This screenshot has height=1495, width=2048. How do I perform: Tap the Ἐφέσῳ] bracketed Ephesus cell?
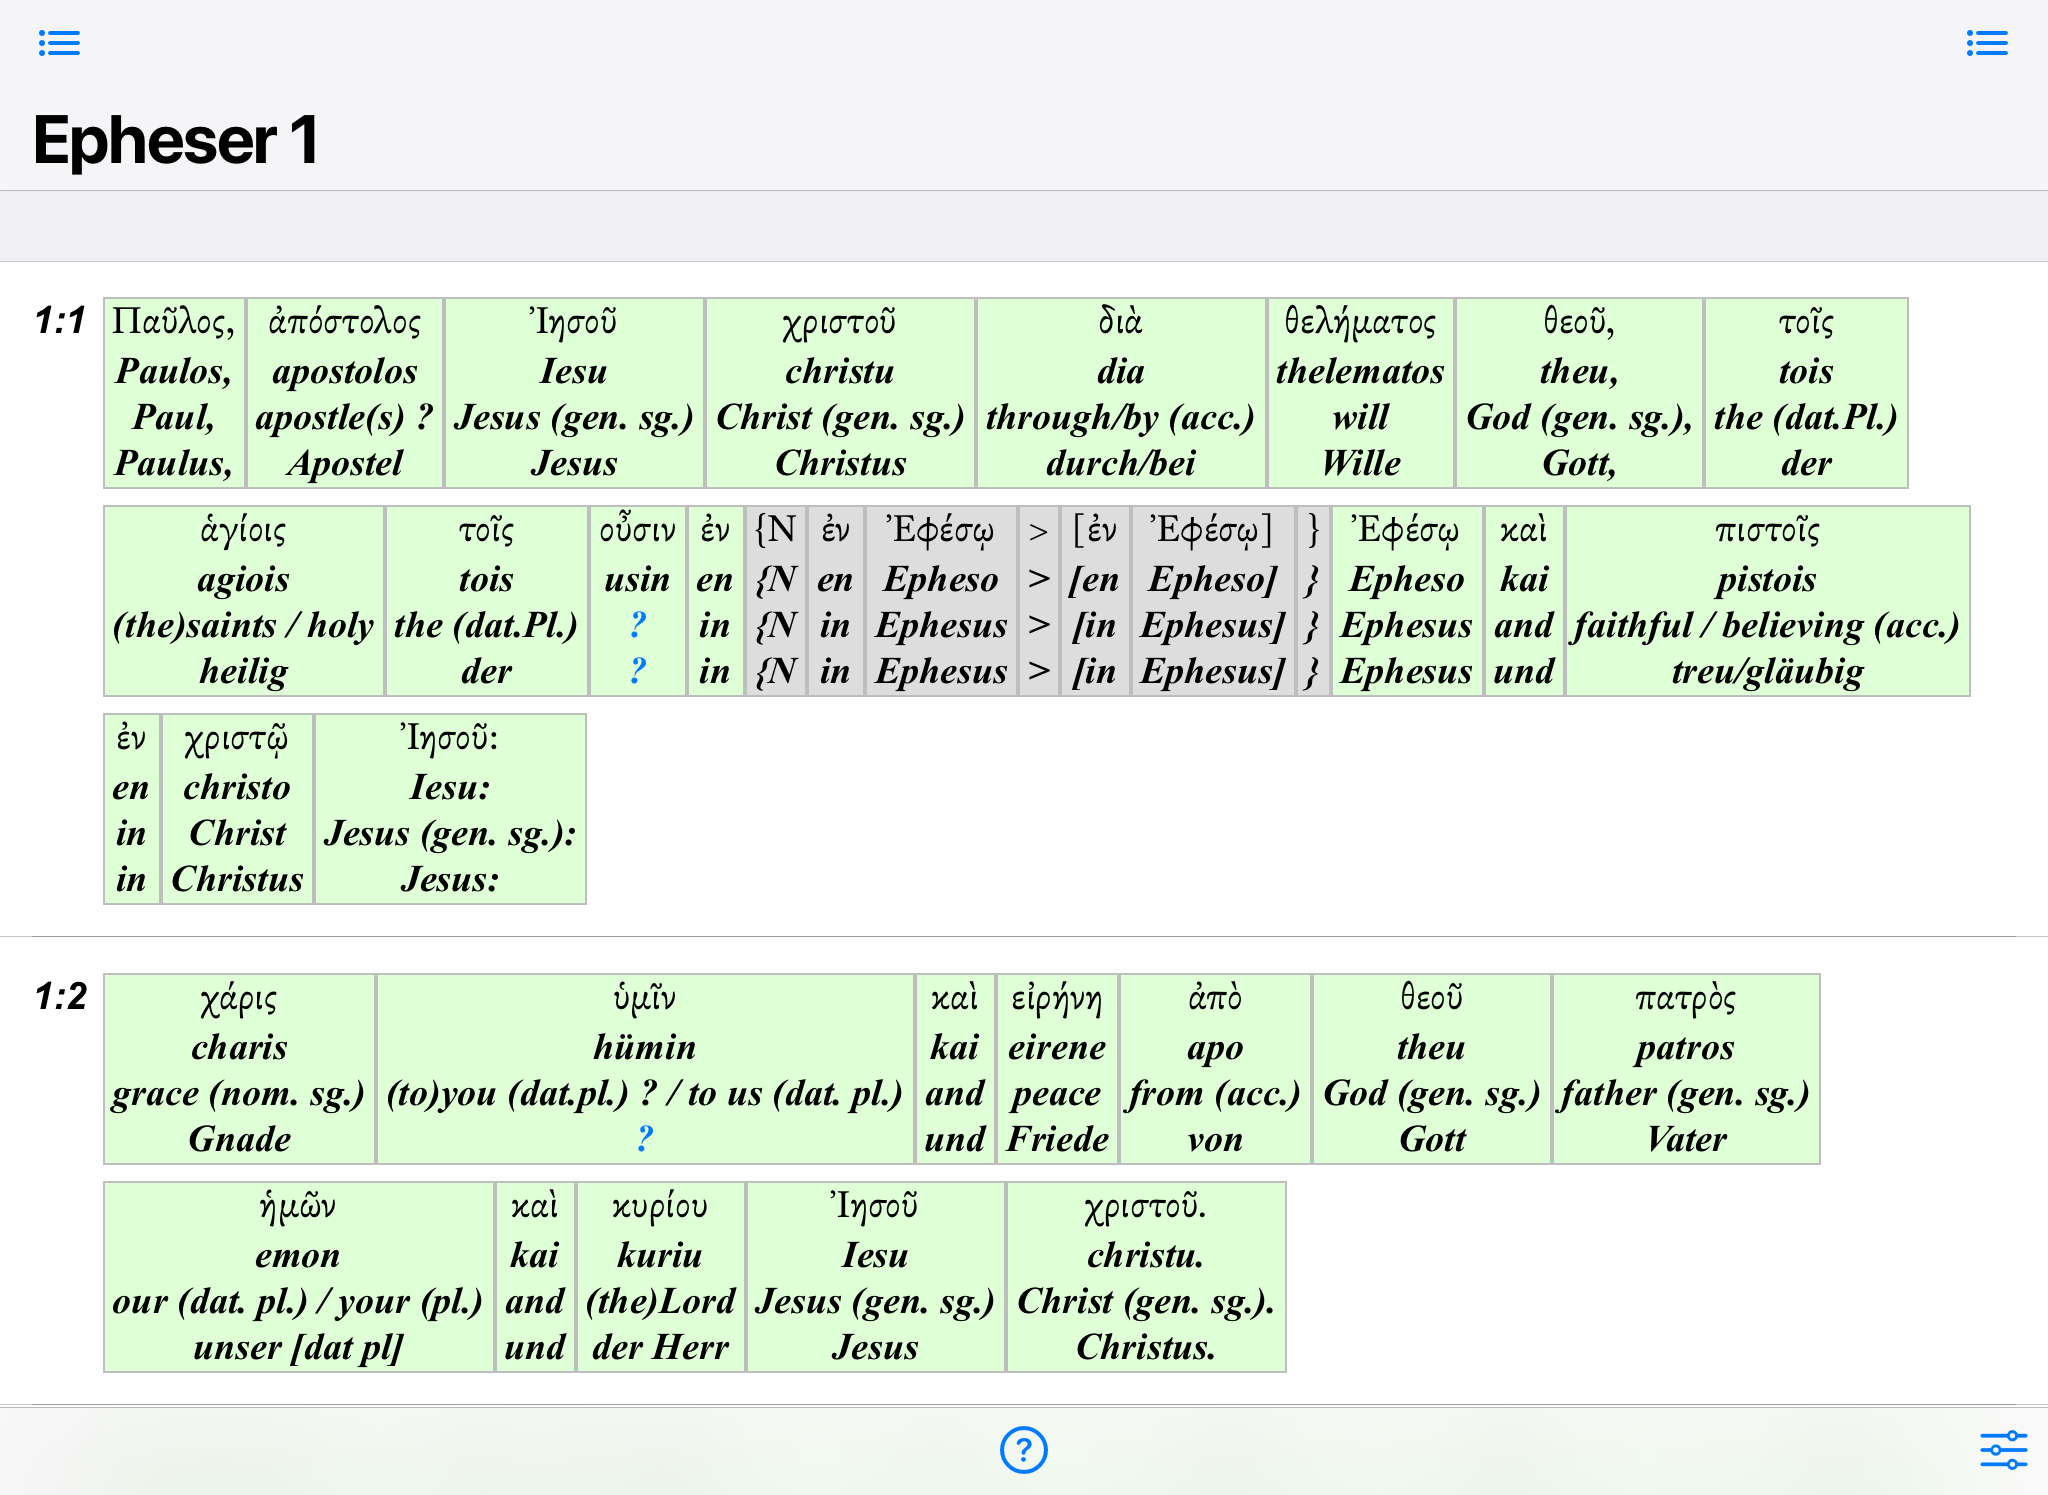click(1212, 601)
